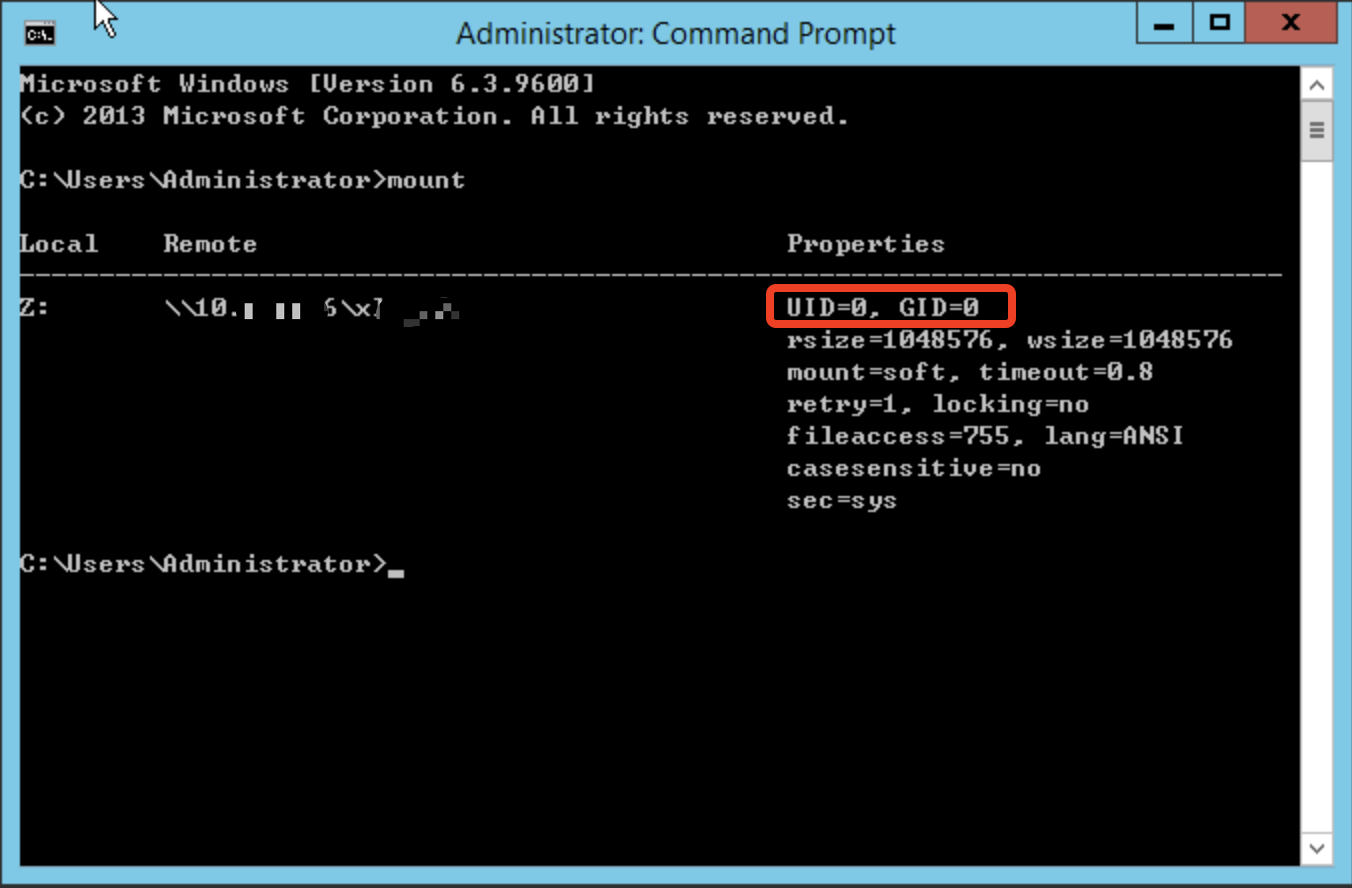Viewport: 1352px width, 888px height.
Task: Minimize the Command Prompt window
Action: (1163, 23)
